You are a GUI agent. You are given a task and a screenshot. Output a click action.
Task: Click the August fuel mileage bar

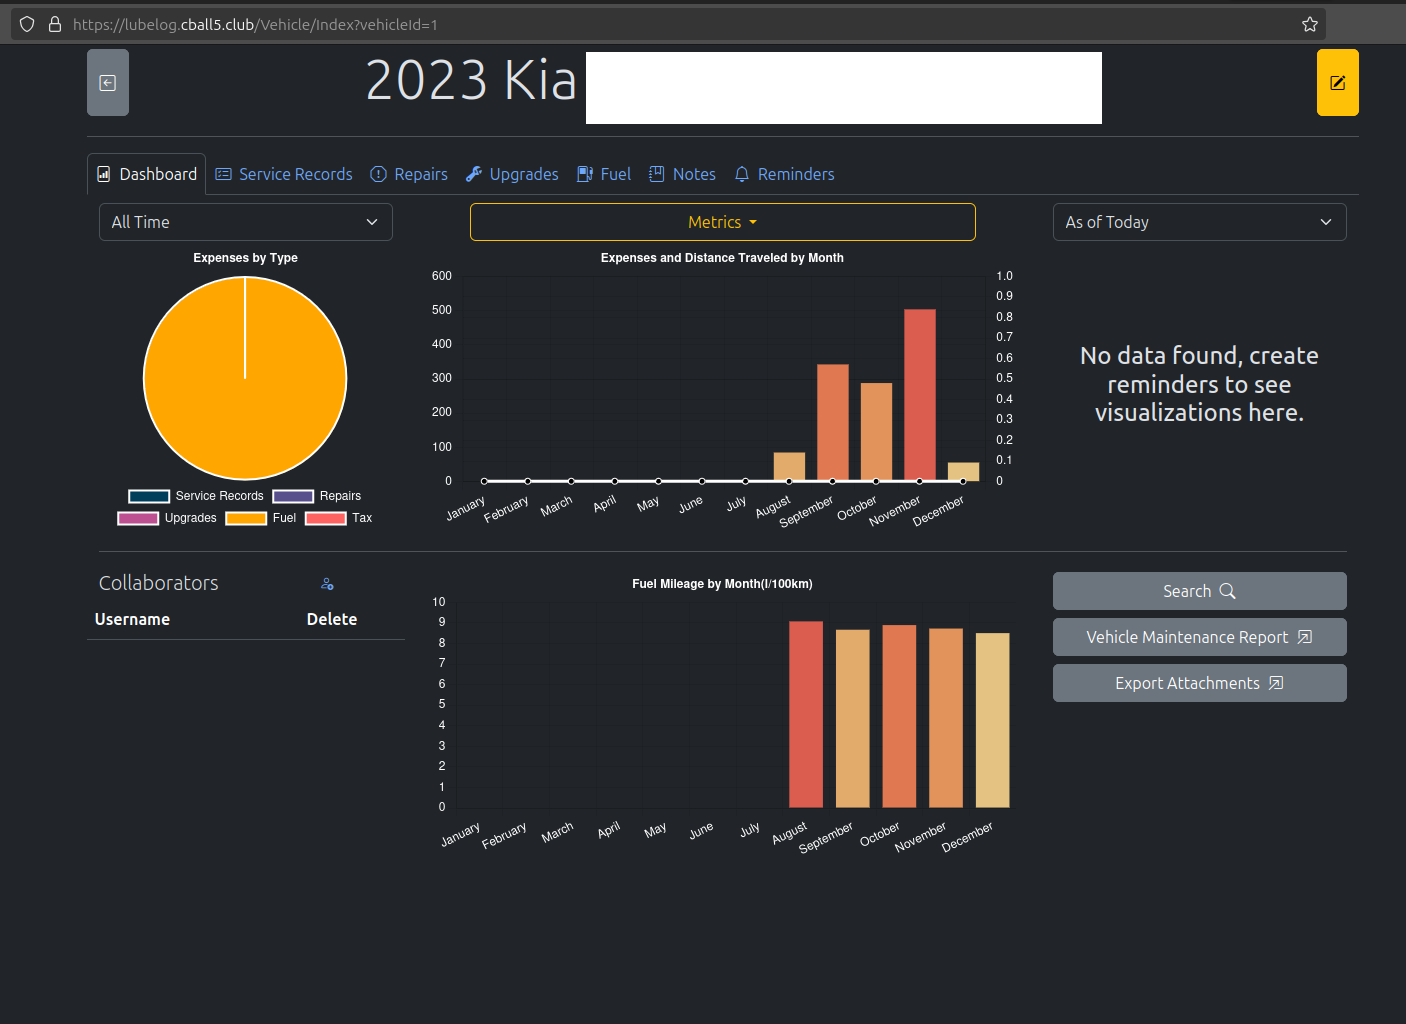point(806,714)
